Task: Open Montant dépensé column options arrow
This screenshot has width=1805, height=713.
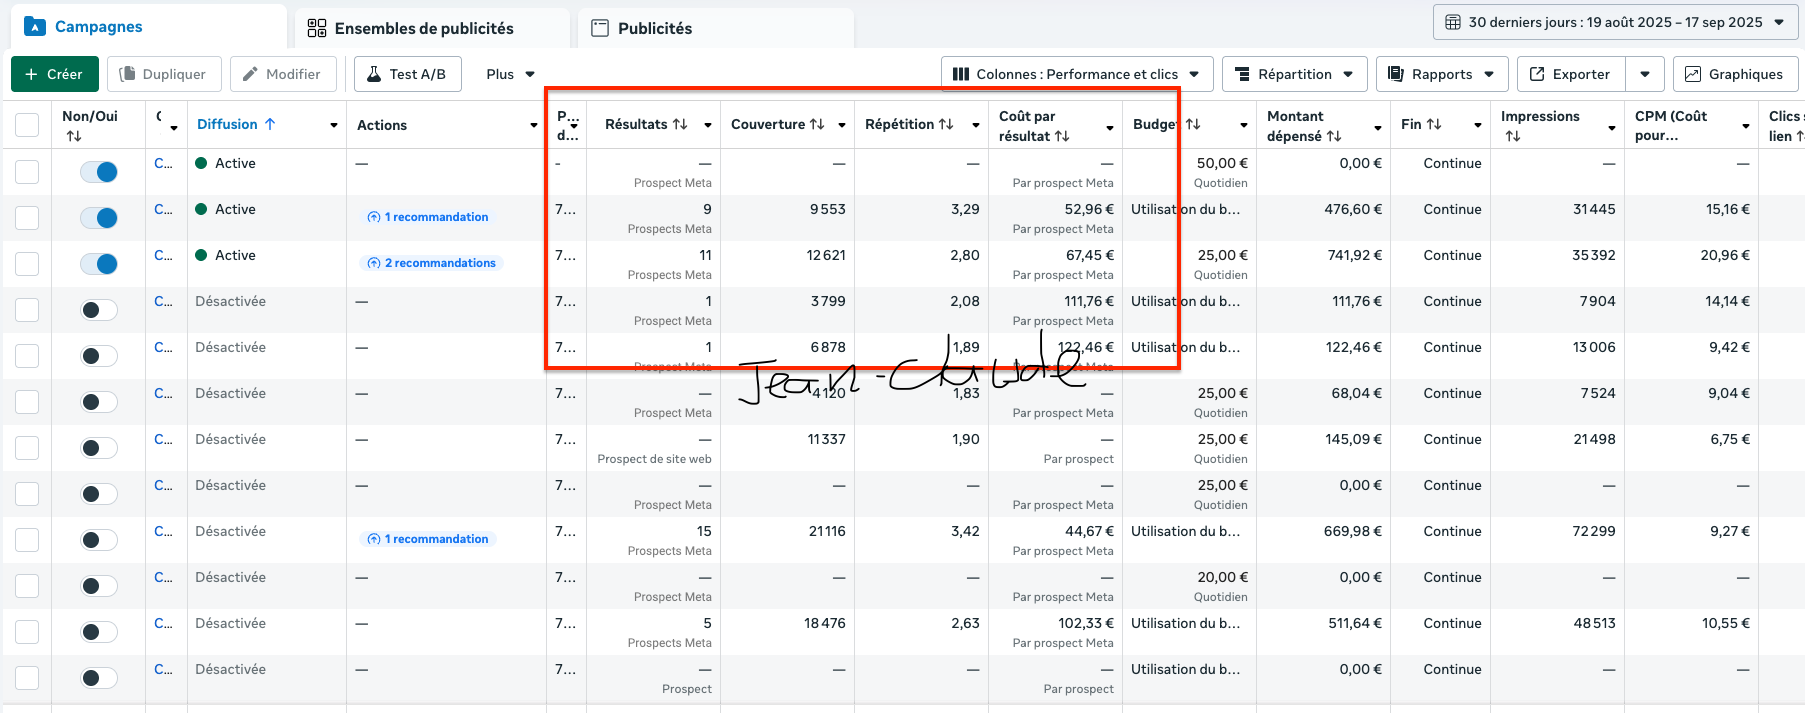Action: click(x=1378, y=127)
